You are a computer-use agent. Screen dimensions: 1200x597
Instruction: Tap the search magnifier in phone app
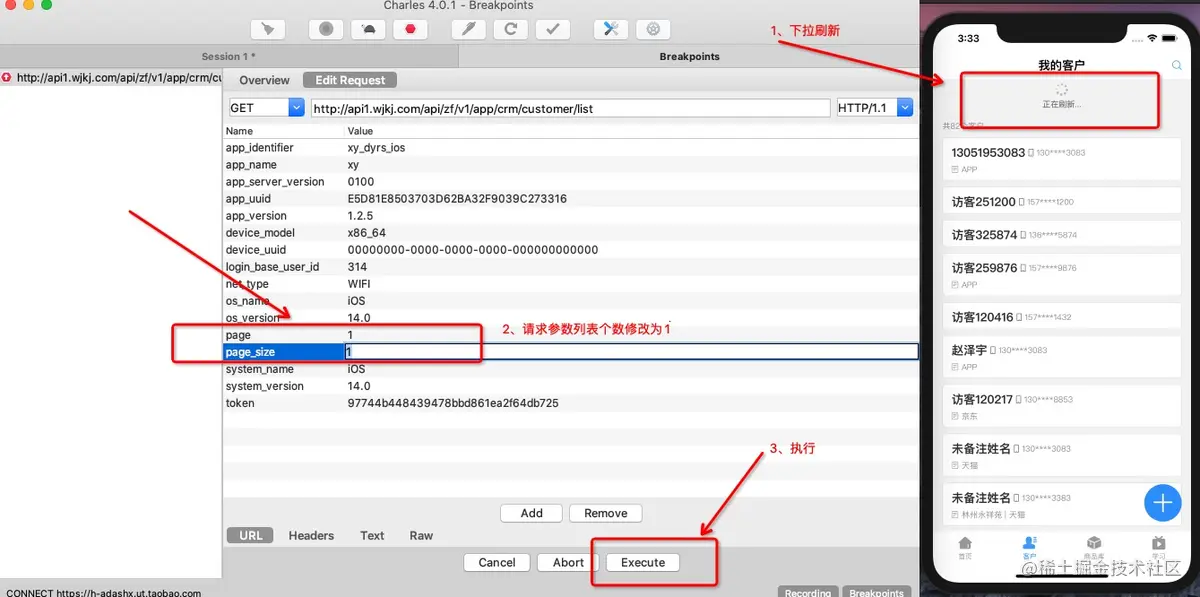(x=1176, y=66)
